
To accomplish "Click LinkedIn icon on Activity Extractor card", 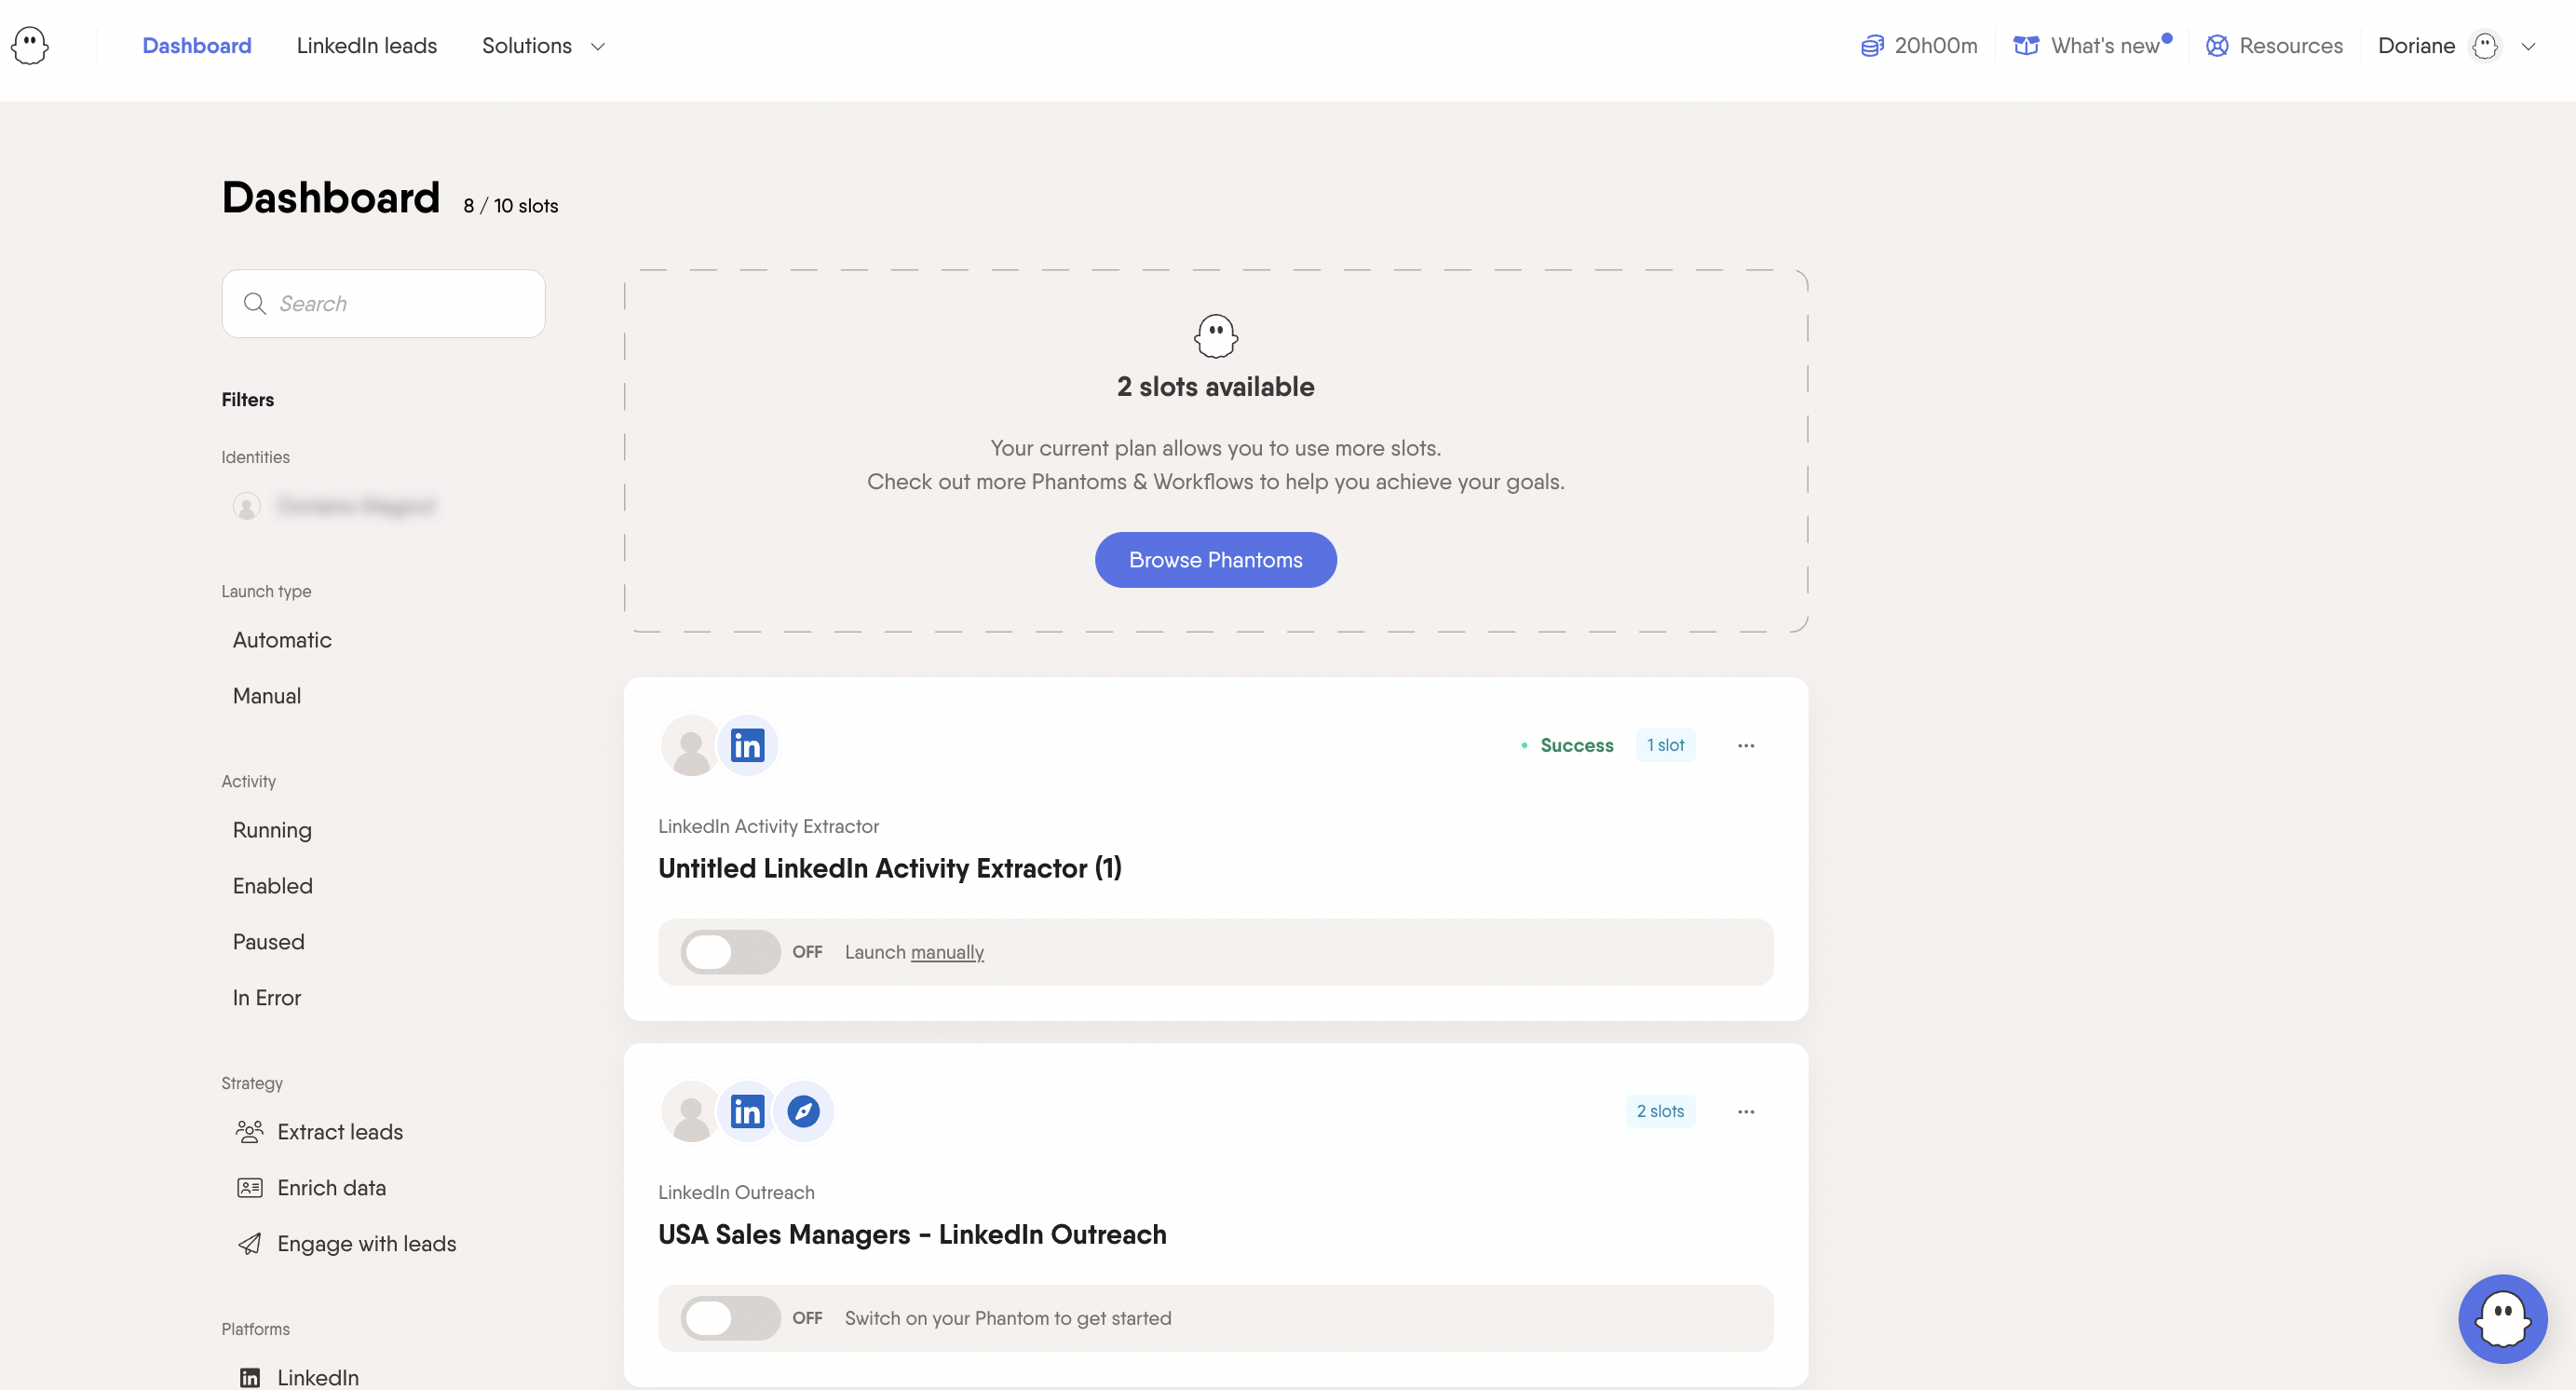I will click(x=747, y=745).
